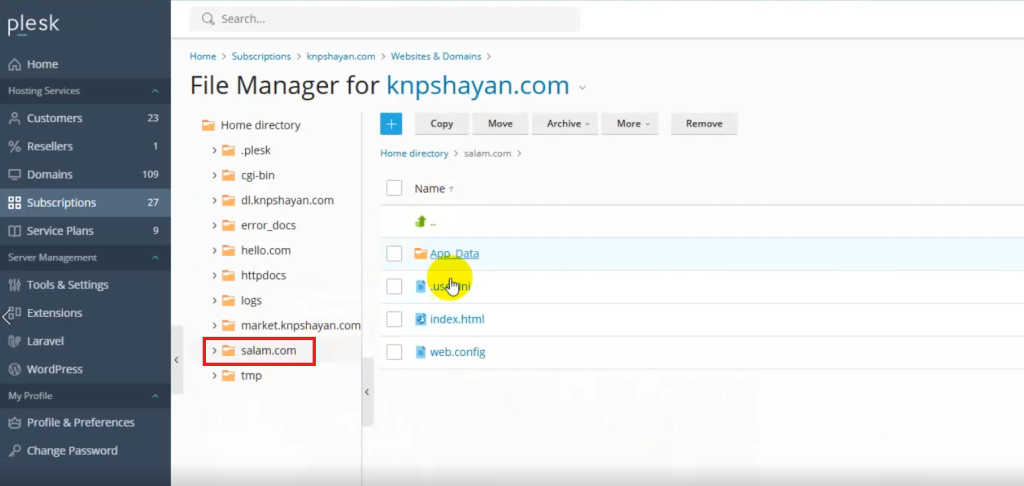Select Domains in the sidebar menu
Viewport: 1024px width, 486px height.
pyautogui.click(x=49, y=174)
